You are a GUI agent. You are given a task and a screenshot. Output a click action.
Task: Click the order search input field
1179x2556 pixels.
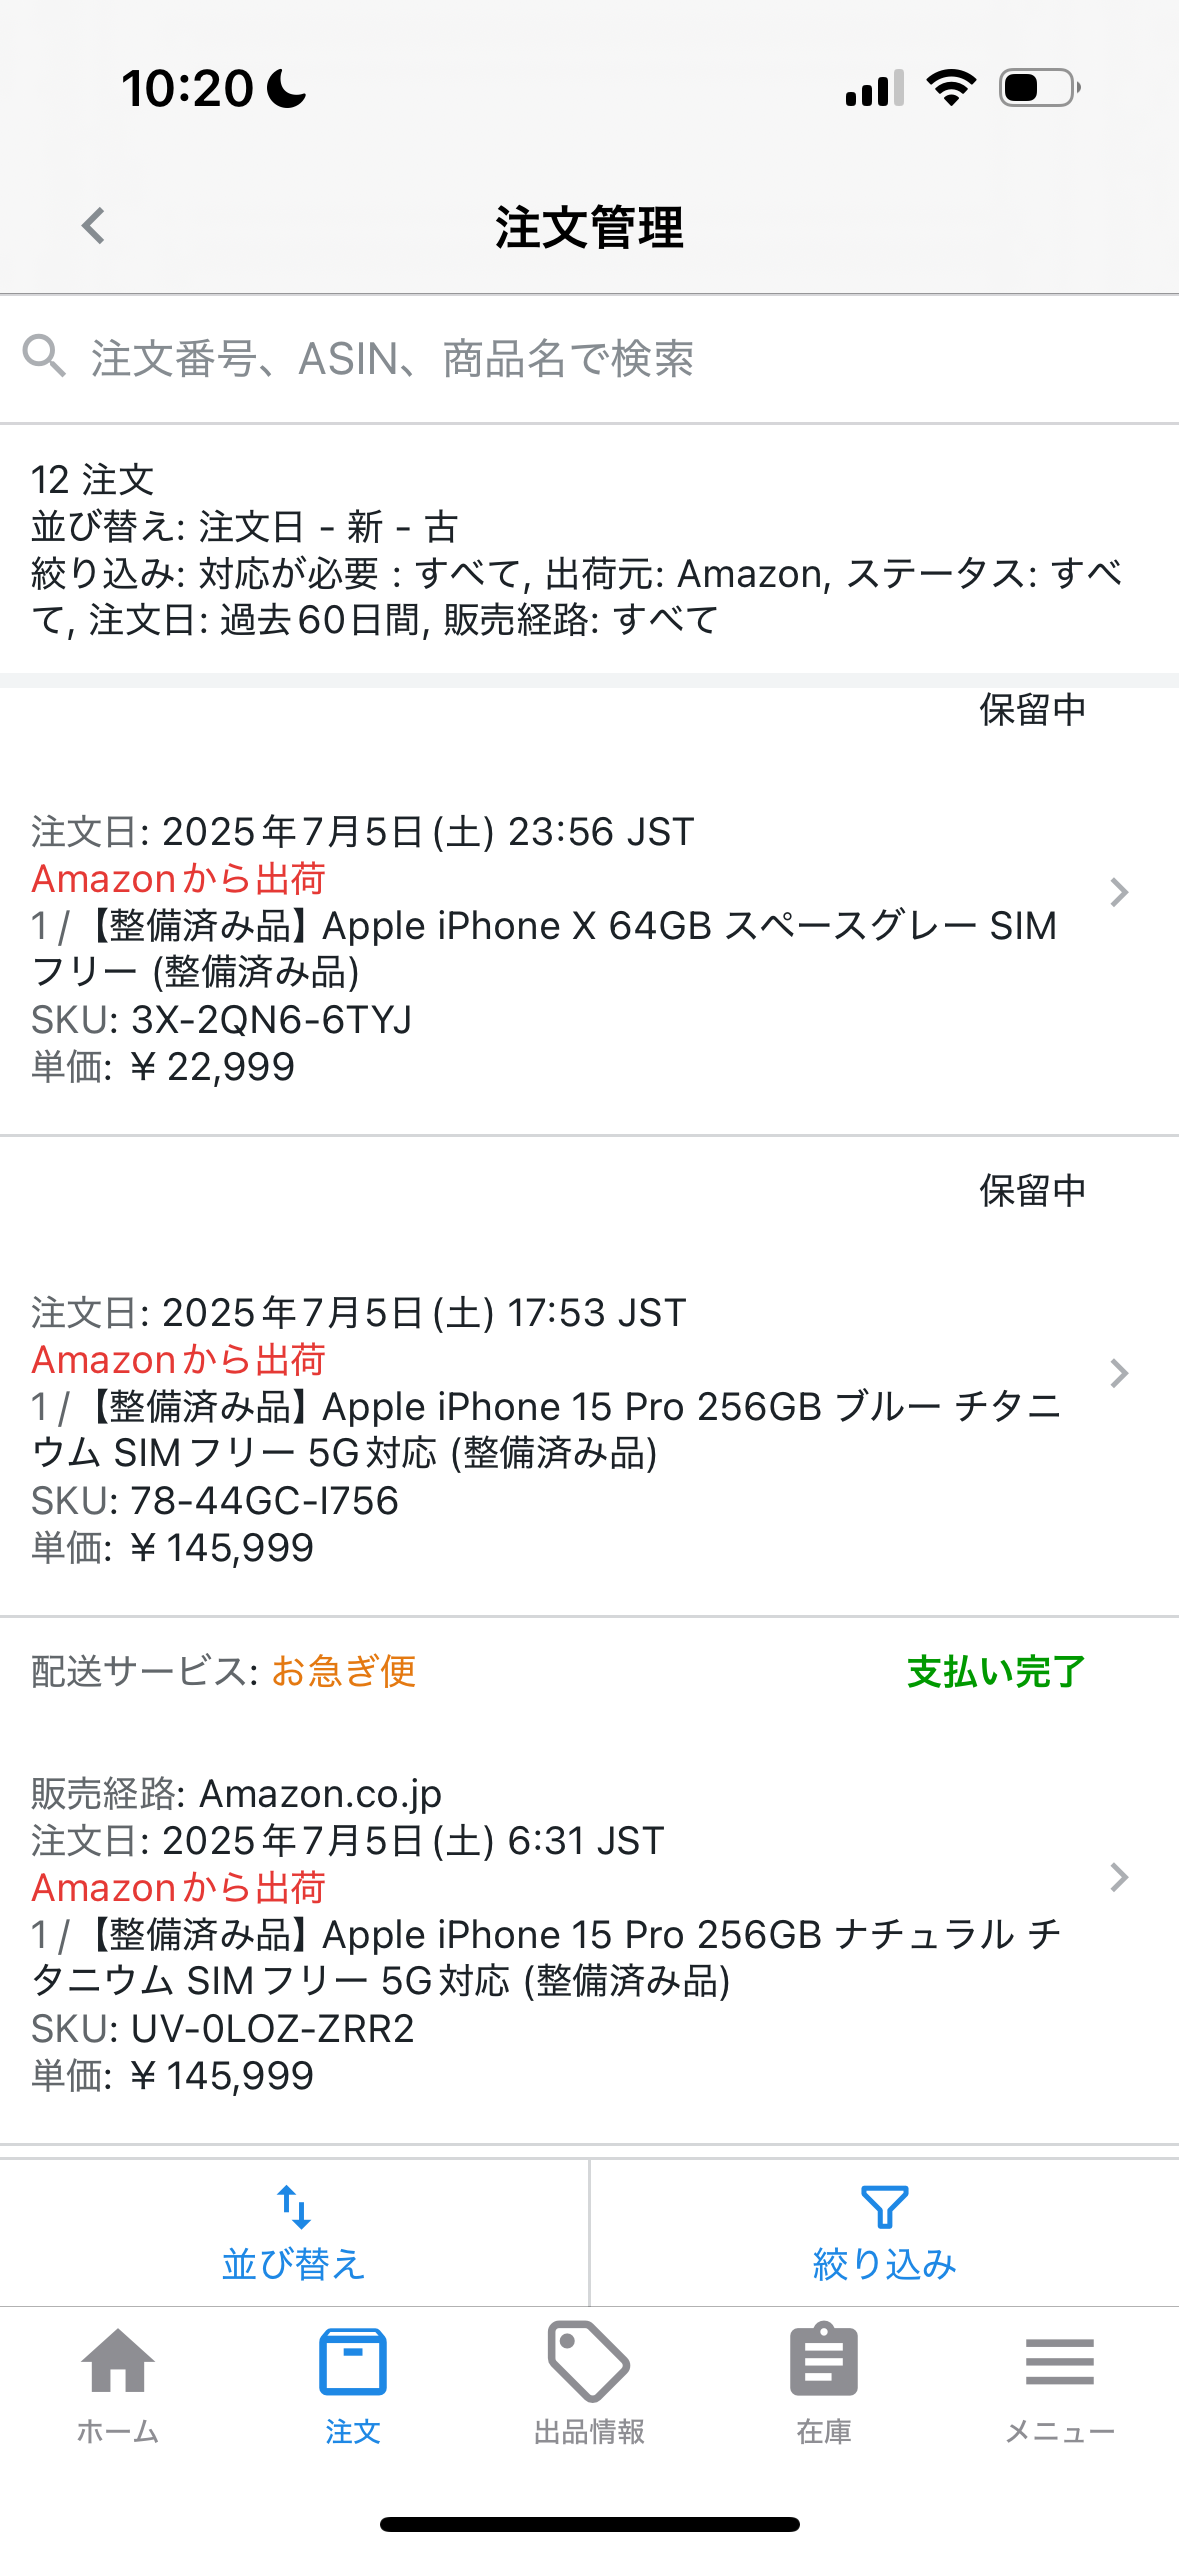pyautogui.click(x=600, y=358)
